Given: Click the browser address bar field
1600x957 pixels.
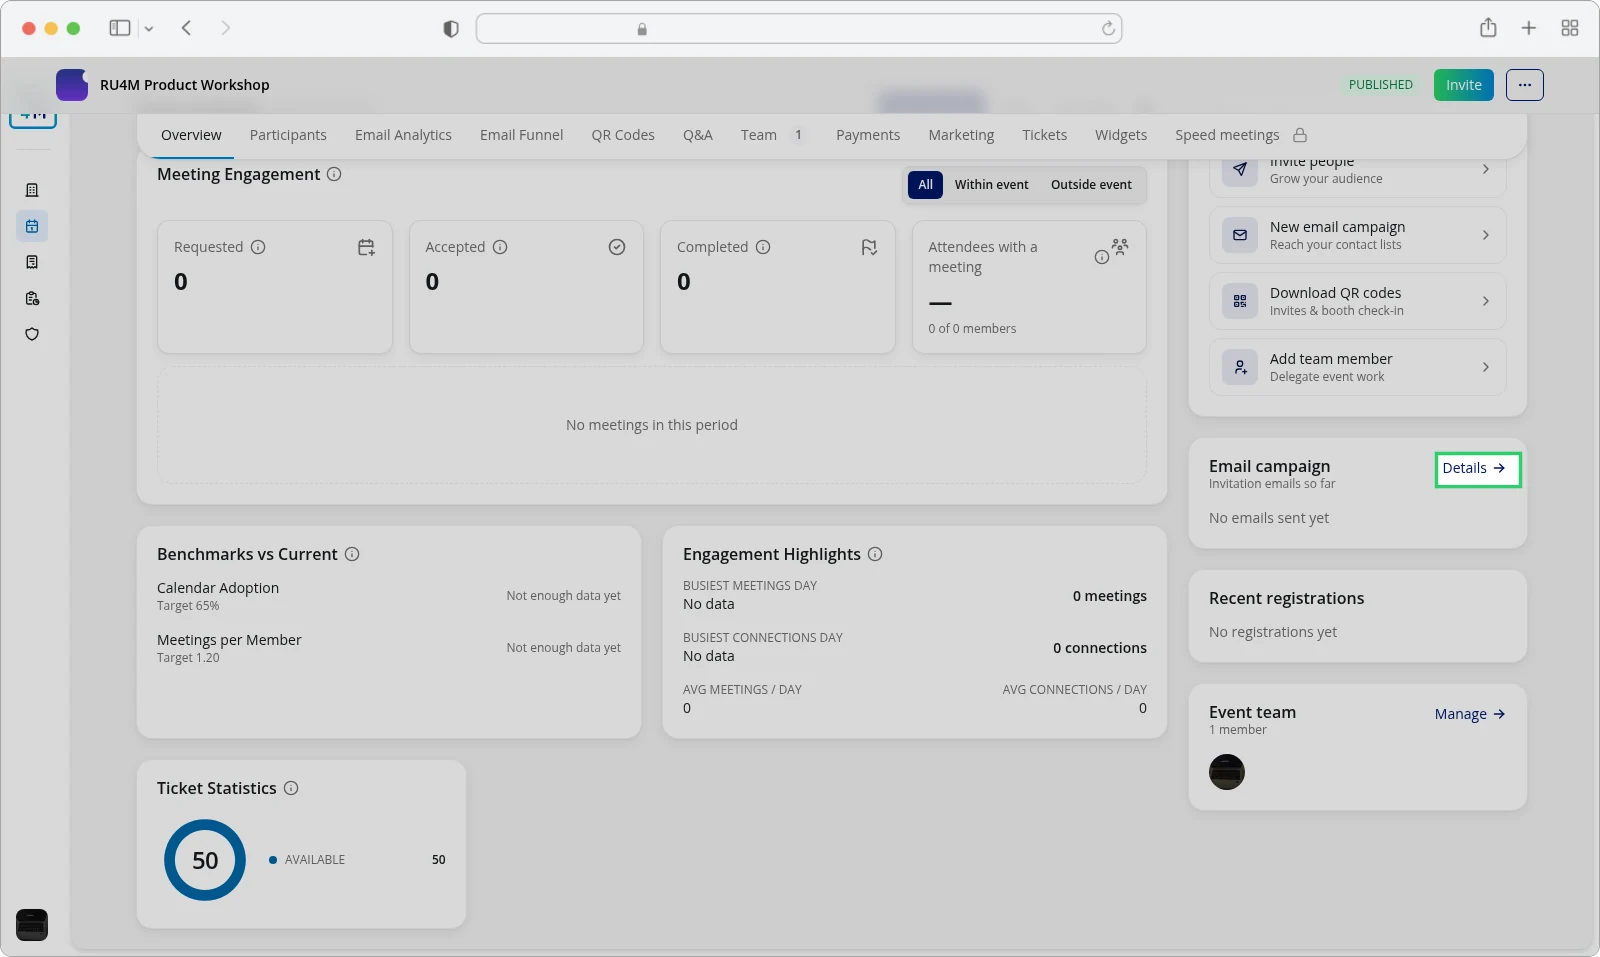Looking at the screenshot, I should click(x=799, y=29).
